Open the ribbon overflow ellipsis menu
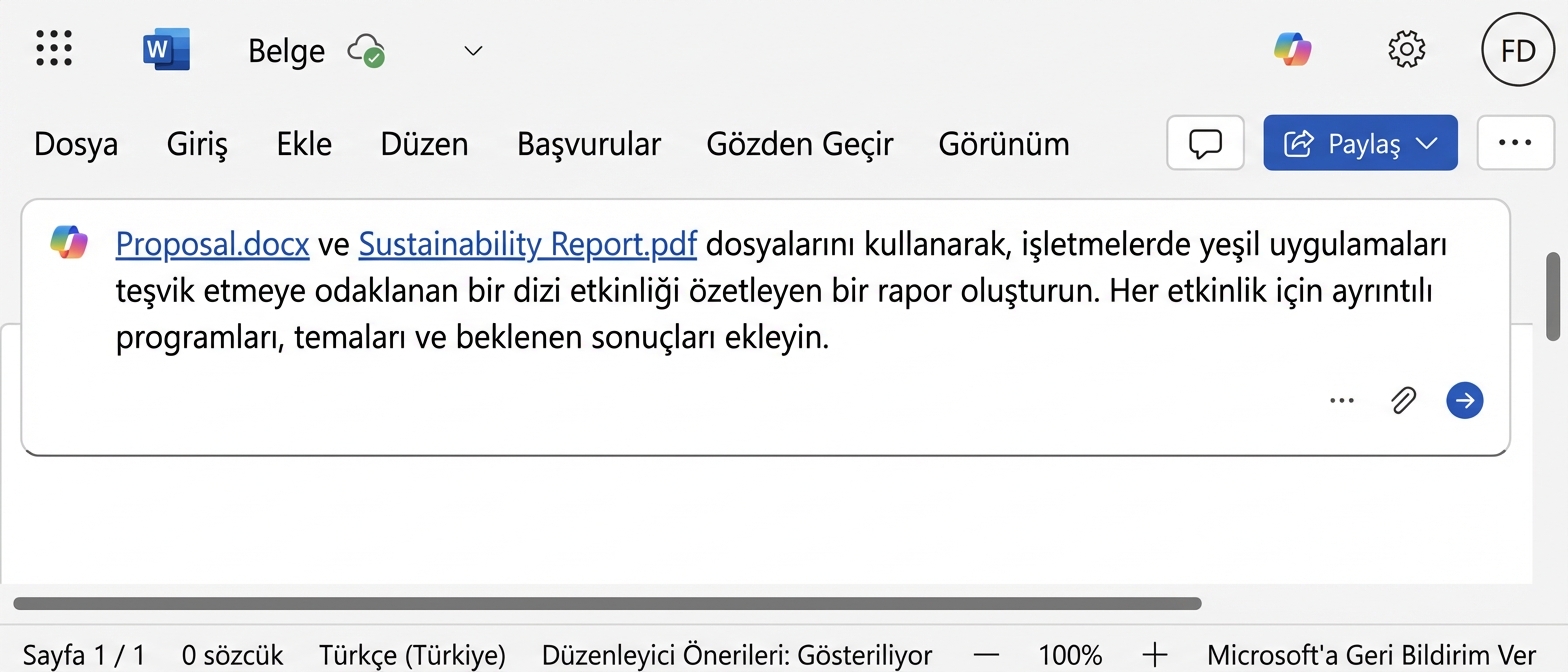Image resolution: width=1568 pixels, height=672 pixels. click(1515, 143)
